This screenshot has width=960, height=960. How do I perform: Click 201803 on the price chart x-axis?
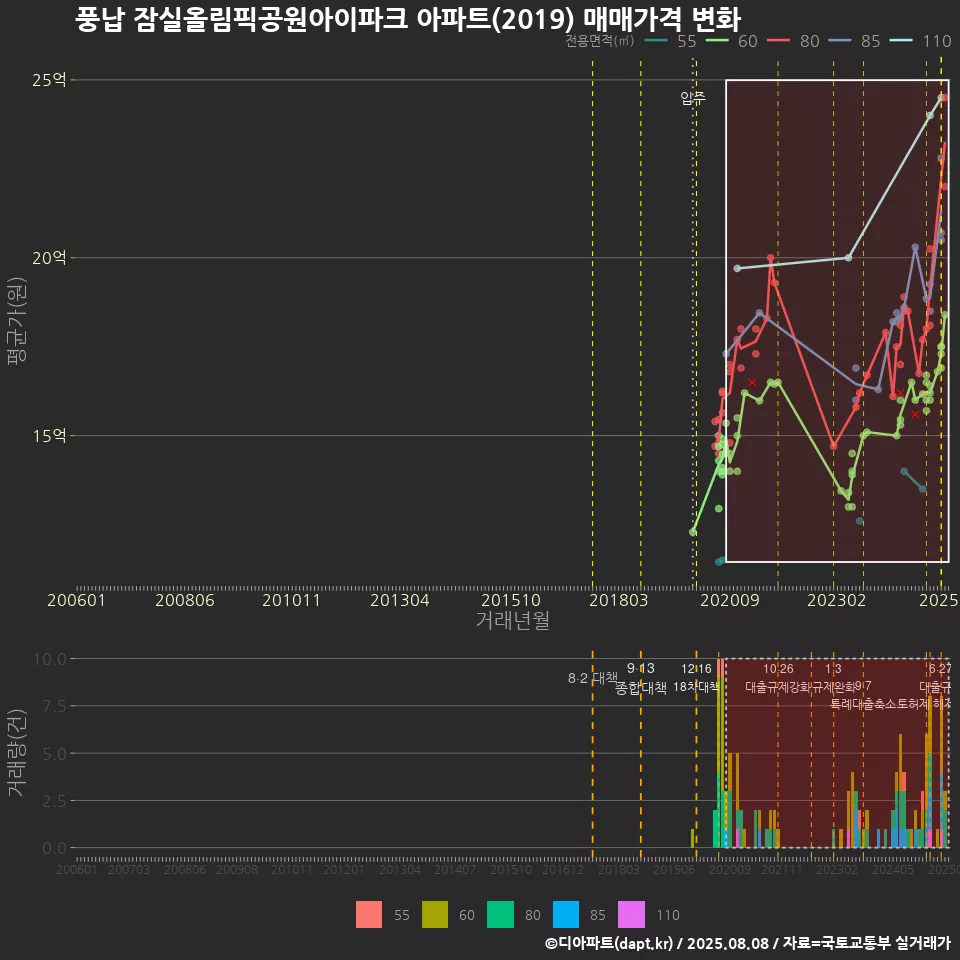click(x=618, y=600)
